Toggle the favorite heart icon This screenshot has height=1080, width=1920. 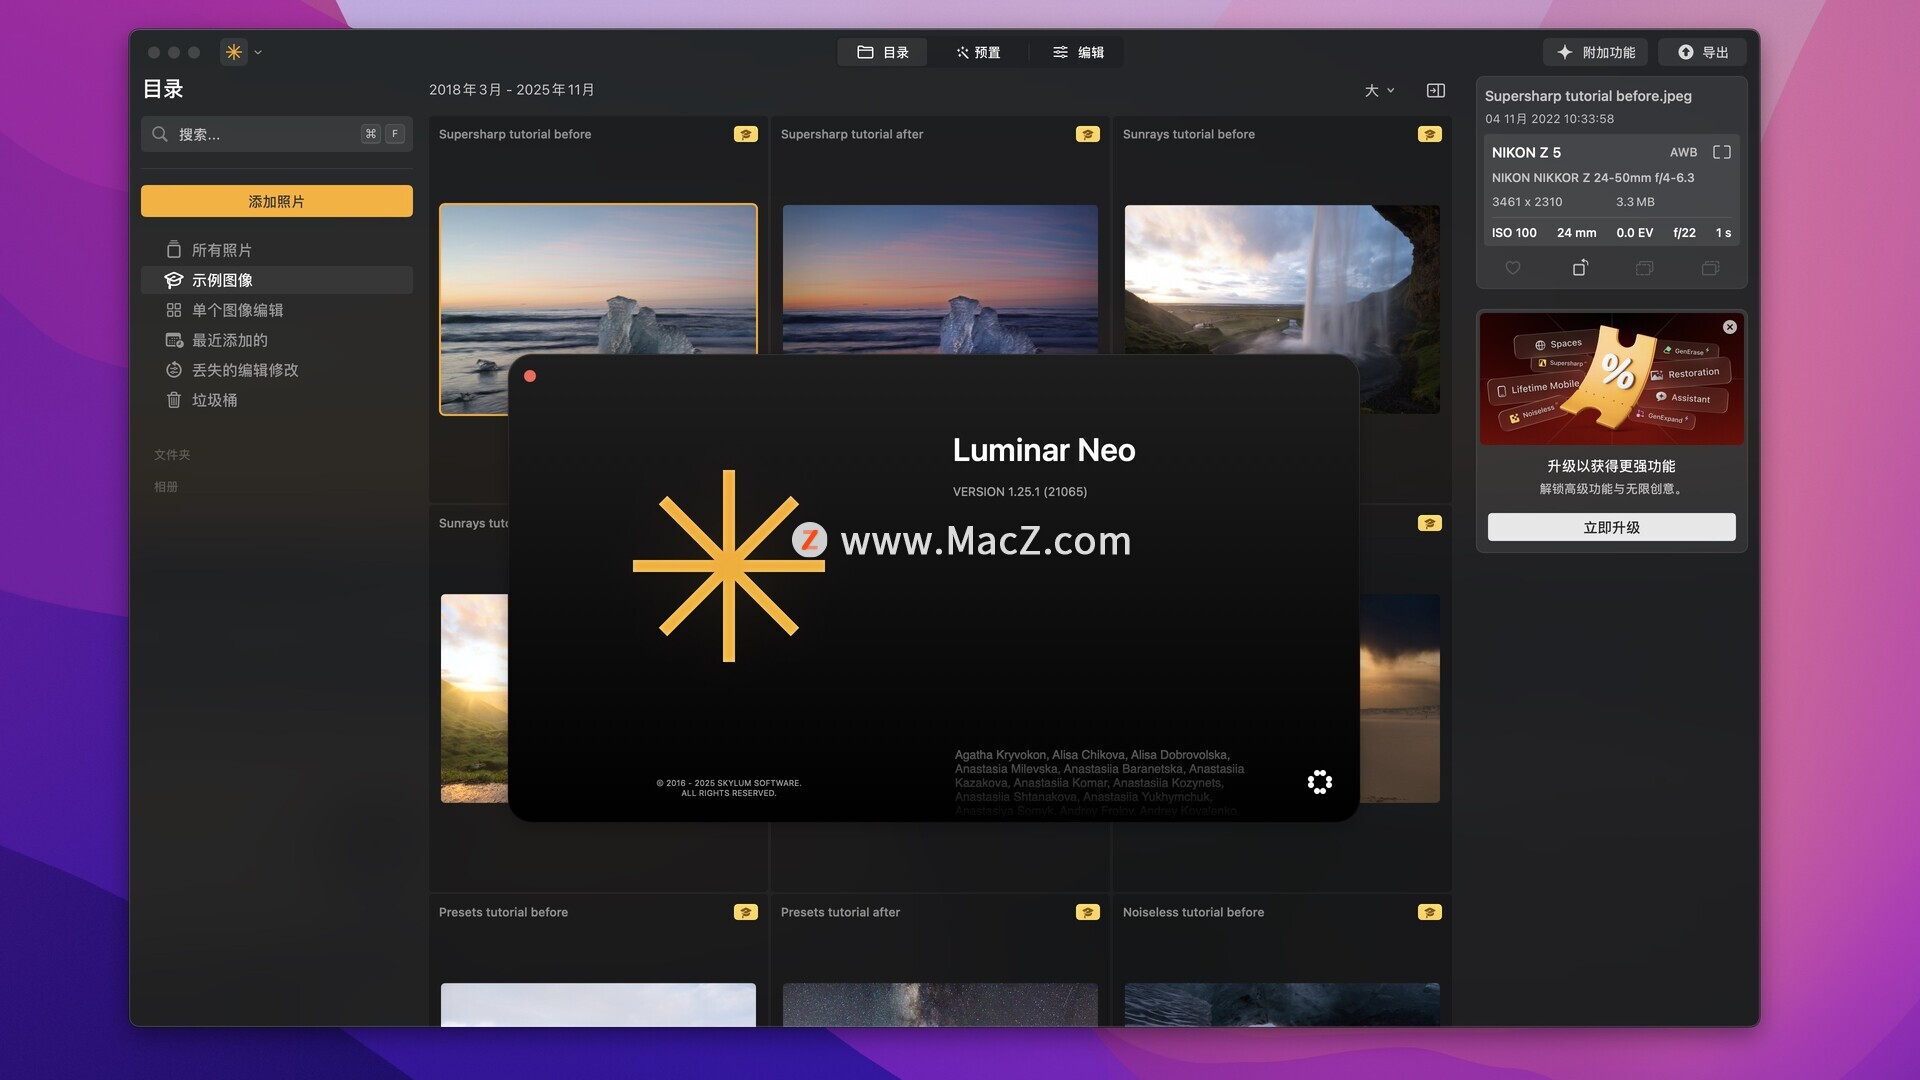[1512, 268]
